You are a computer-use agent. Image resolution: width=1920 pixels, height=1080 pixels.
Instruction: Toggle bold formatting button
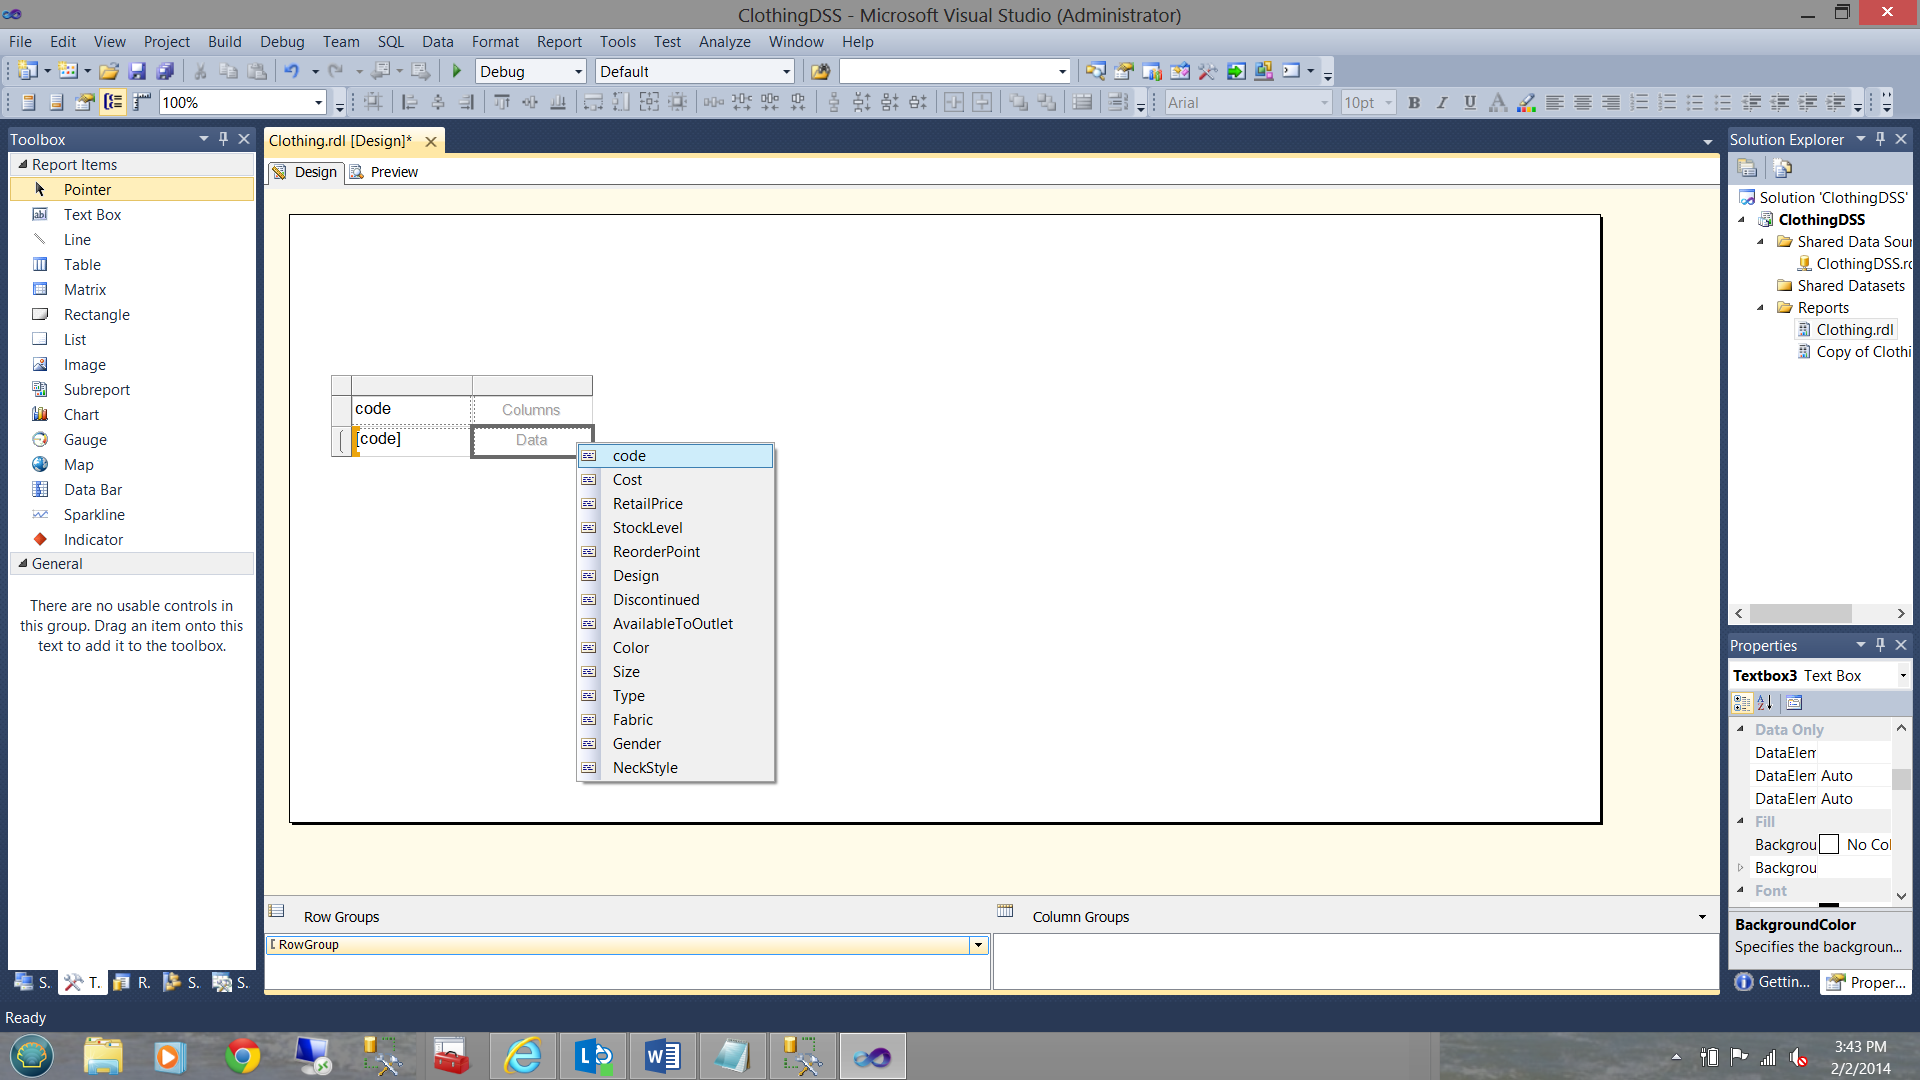click(x=1414, y=102)
